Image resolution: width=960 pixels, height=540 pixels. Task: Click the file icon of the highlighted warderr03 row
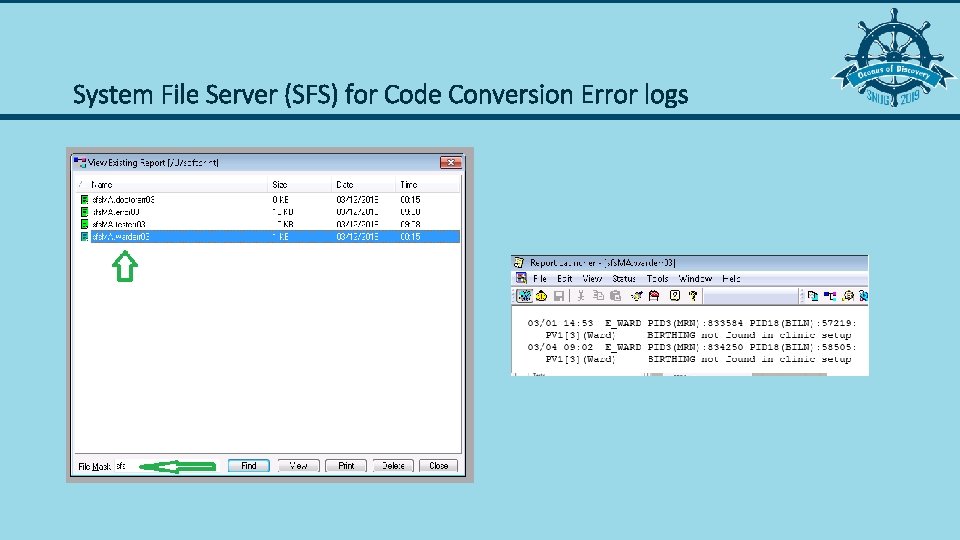[84, 236]
